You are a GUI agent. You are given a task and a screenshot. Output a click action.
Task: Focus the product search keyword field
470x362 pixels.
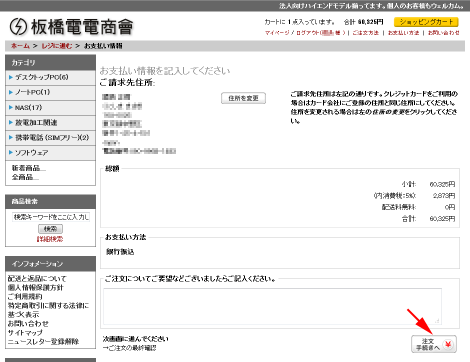pos(51,217)
